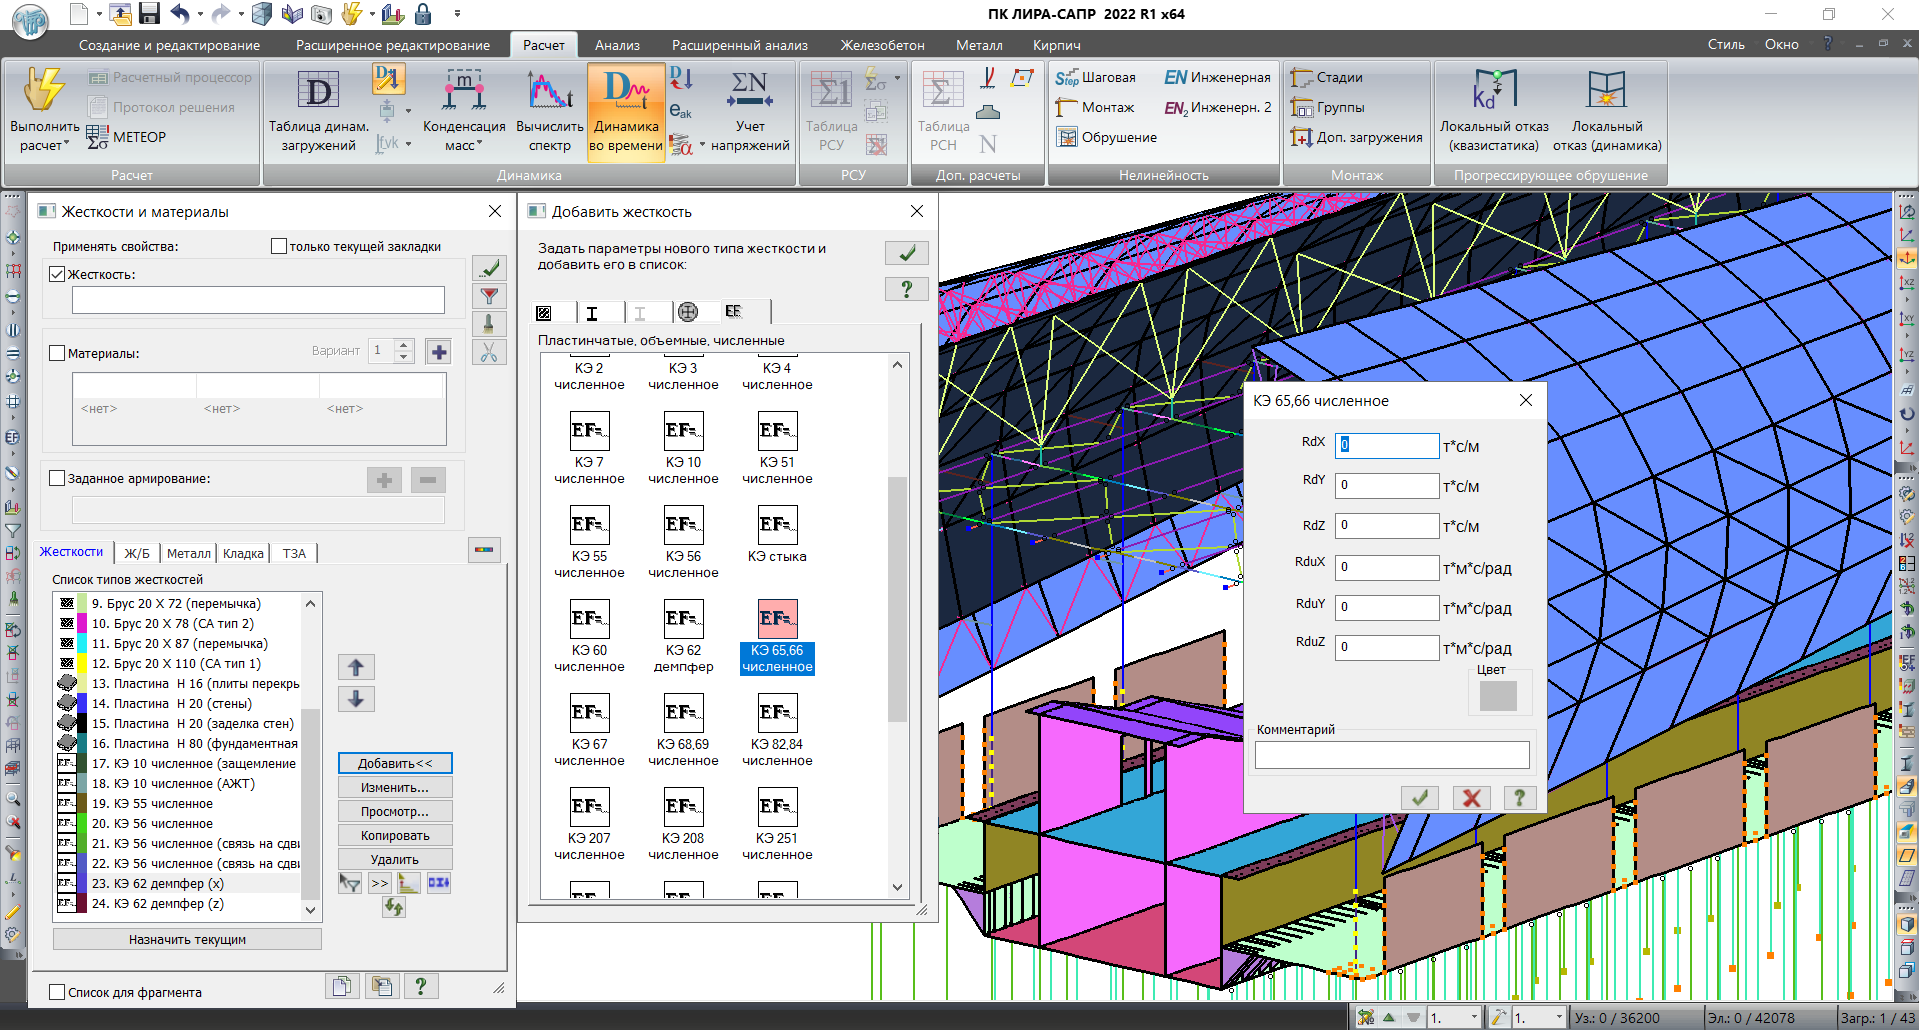Click the Комментарий text field

[x=1391, y=755]
